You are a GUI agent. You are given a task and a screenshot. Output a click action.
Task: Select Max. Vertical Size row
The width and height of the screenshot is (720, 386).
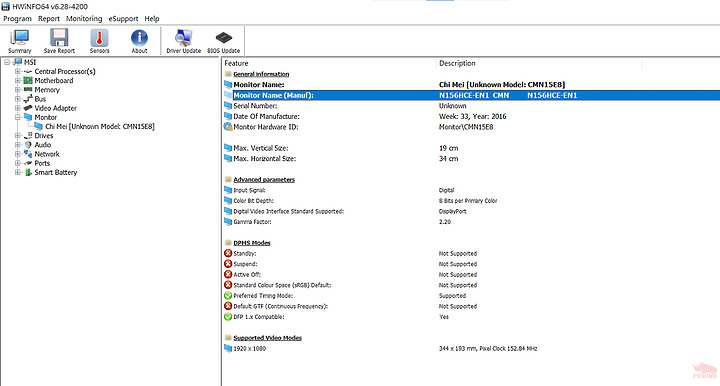point(471,148)
